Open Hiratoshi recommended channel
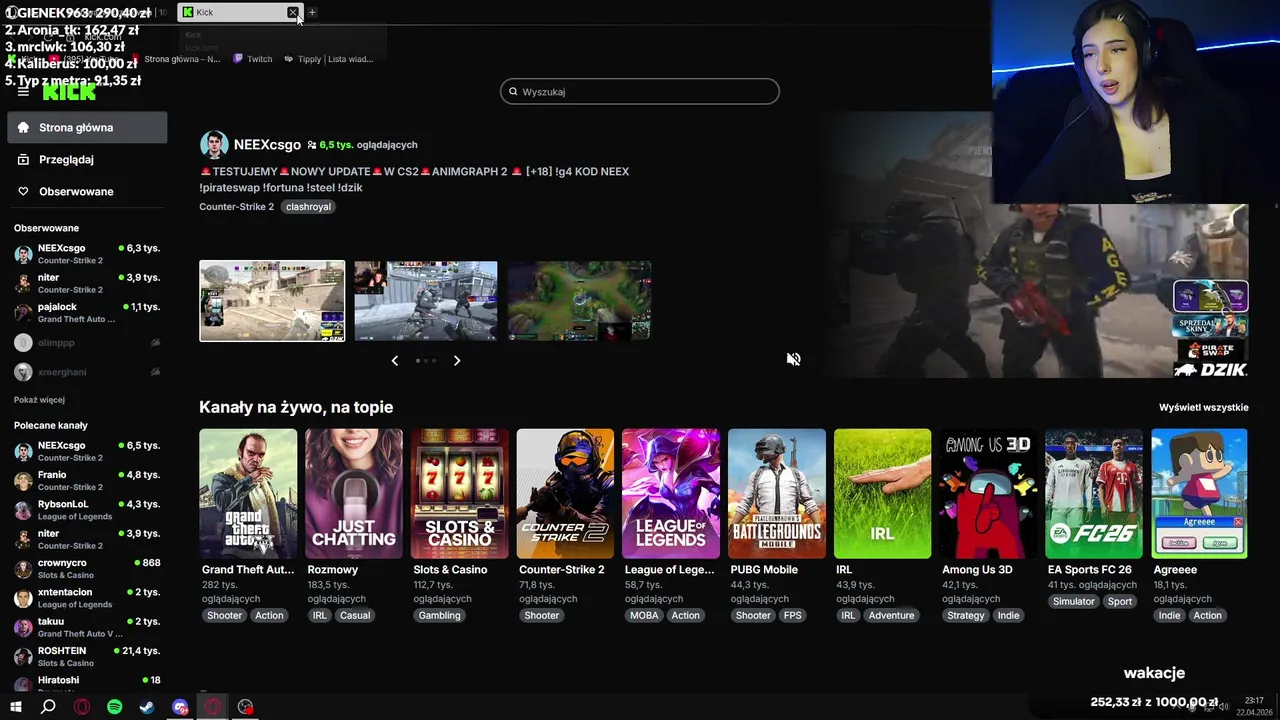Screen dimensions: 1280x720 87,684
